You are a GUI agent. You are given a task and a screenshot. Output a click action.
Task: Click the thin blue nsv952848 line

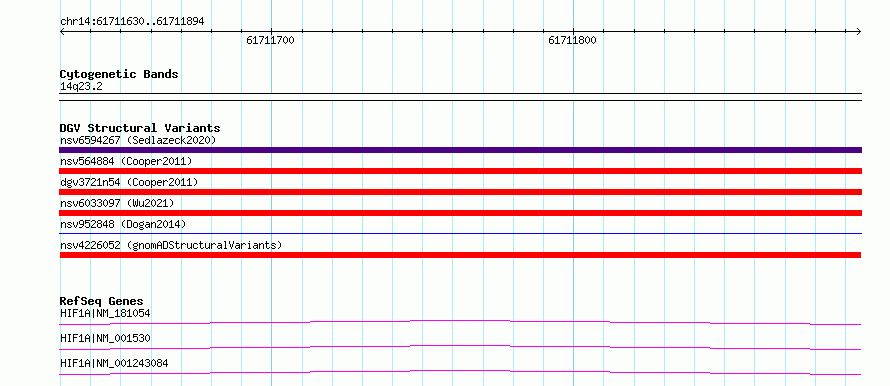click(461, 233)
